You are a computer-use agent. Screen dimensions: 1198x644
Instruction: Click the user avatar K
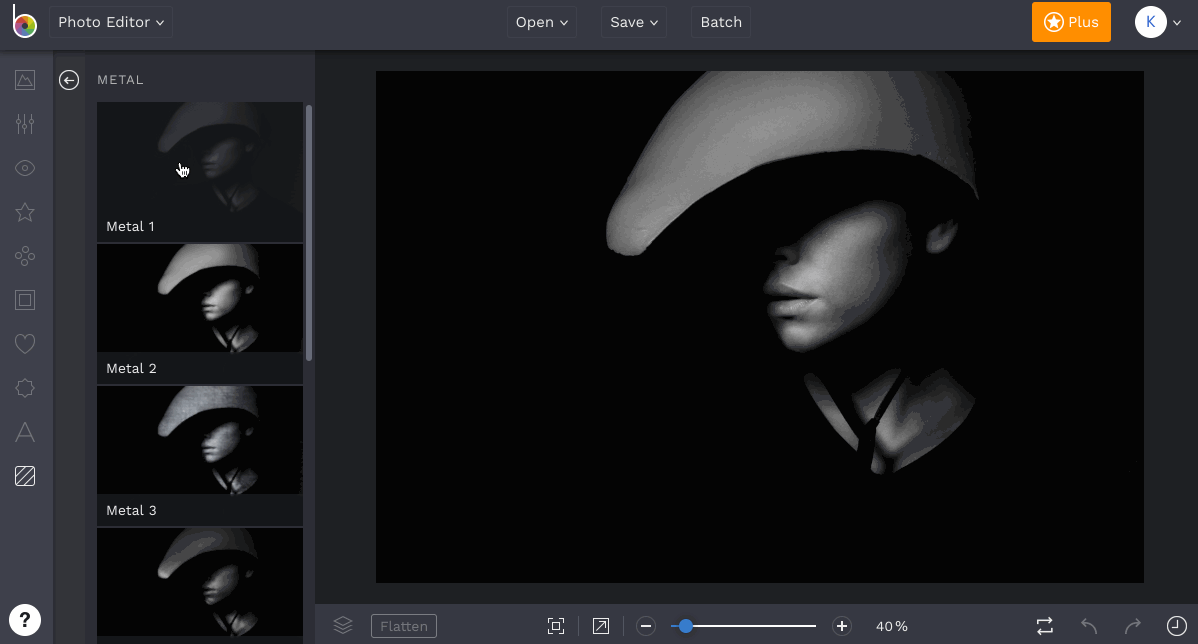click(1151, 22)
